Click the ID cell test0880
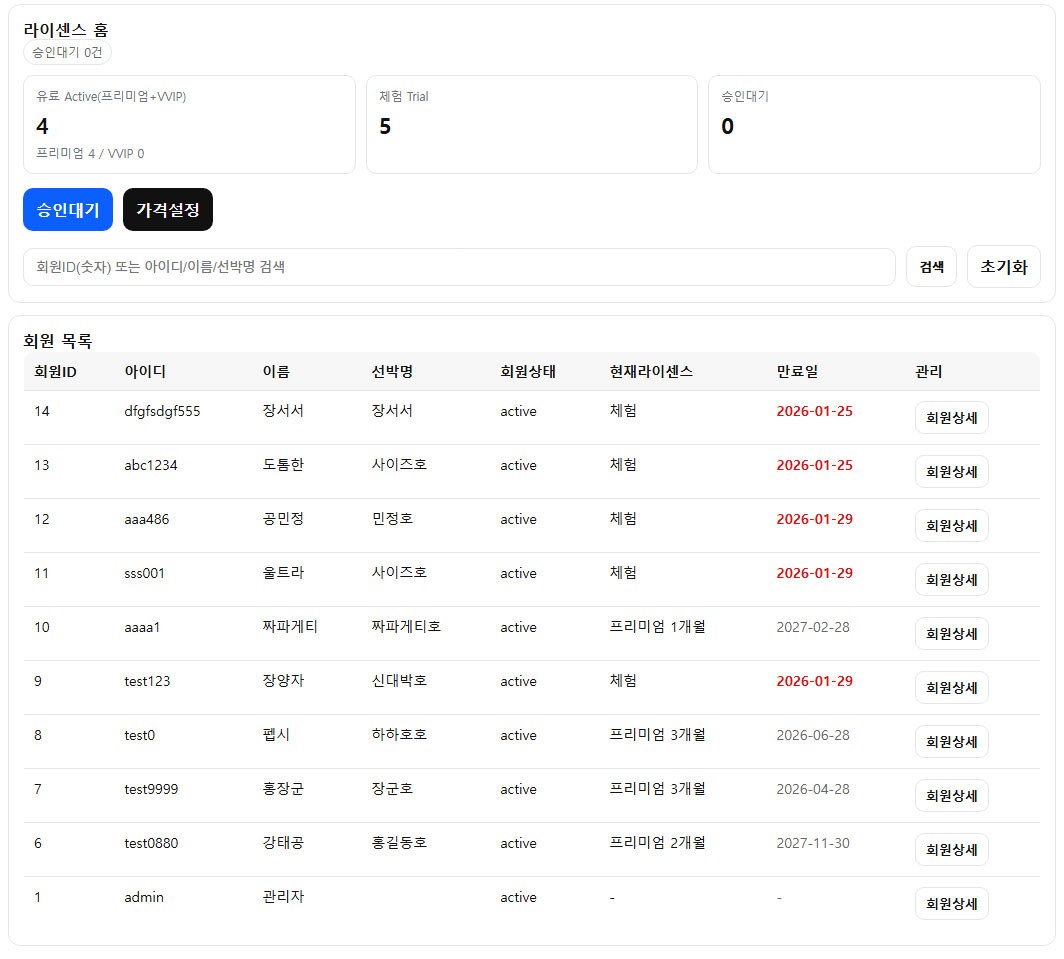Viewport: 1064px width, 959px height. pyautogui.click(x=151, y=843)
